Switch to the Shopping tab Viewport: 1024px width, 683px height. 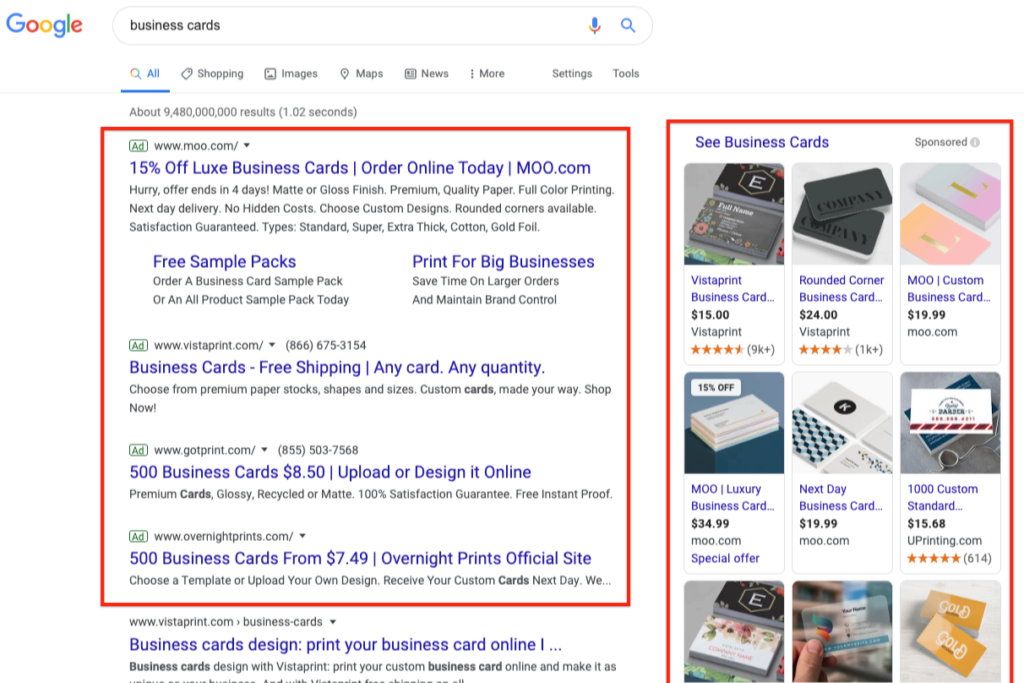point(212,74)
